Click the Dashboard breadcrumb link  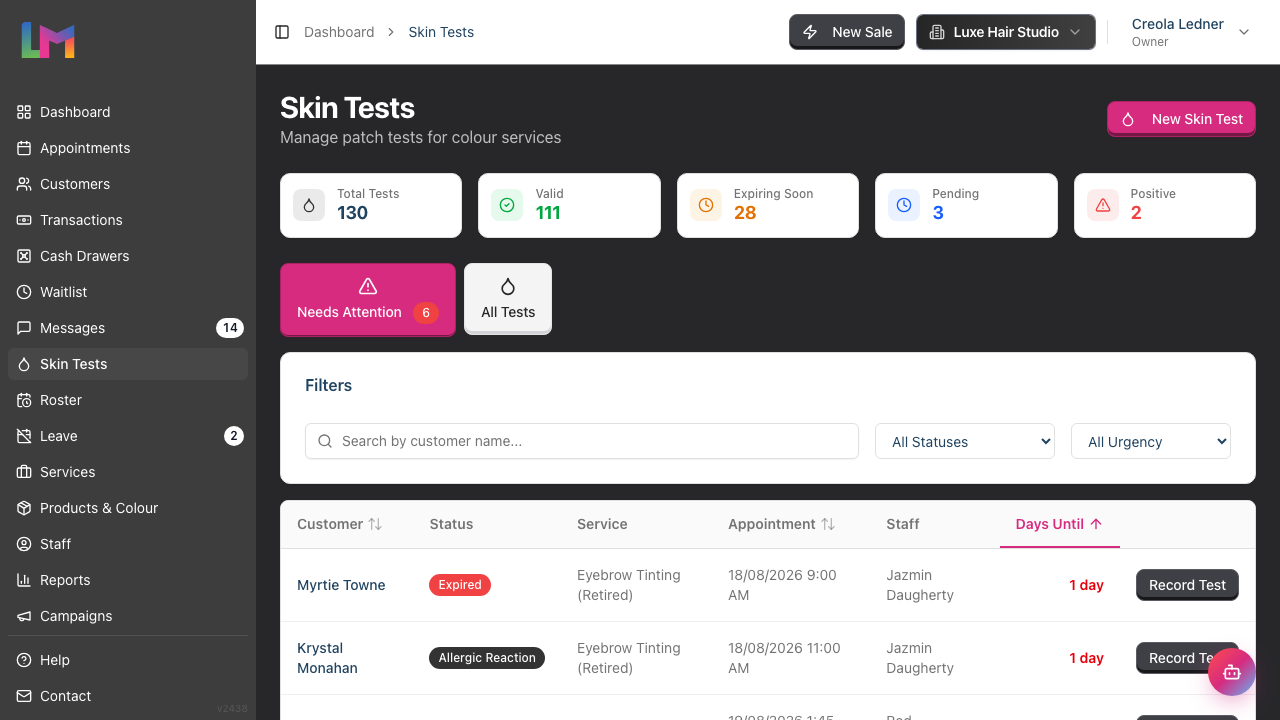pos(339,32)
